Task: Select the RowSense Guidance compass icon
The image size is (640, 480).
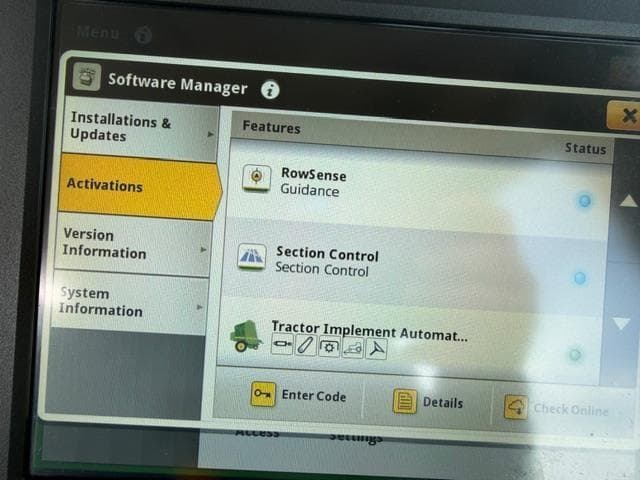Action: tap(257, 177)
